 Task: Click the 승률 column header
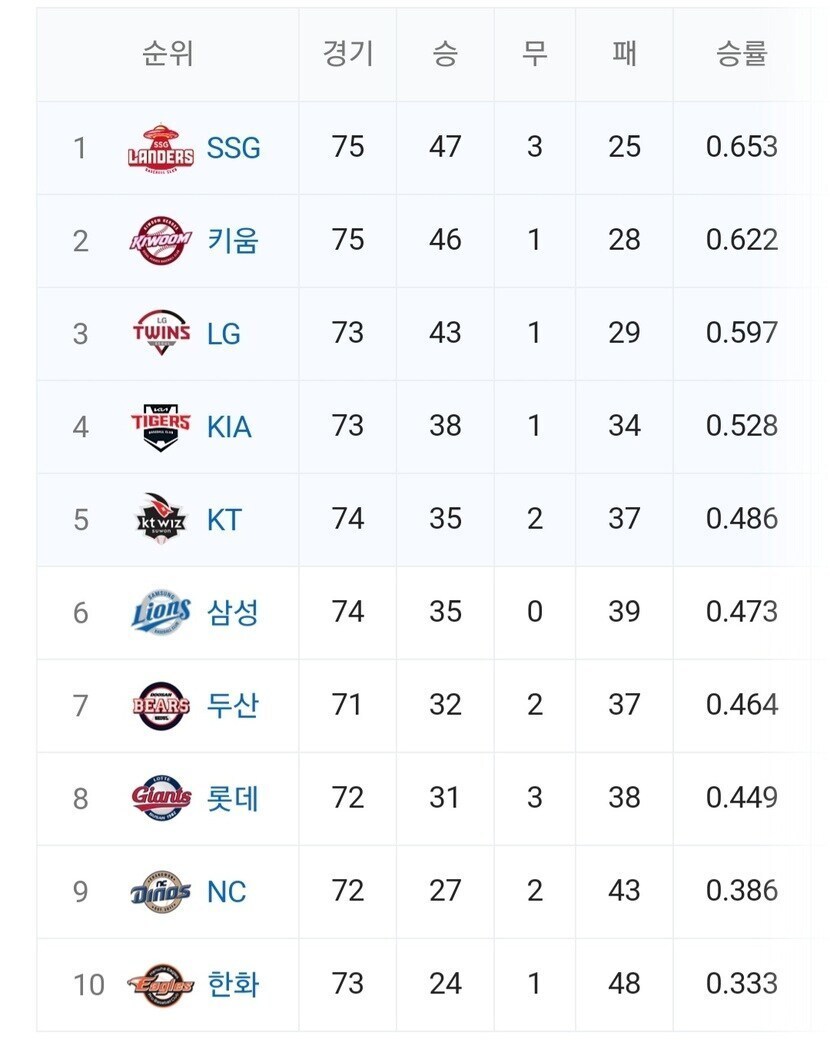(741, 54)
